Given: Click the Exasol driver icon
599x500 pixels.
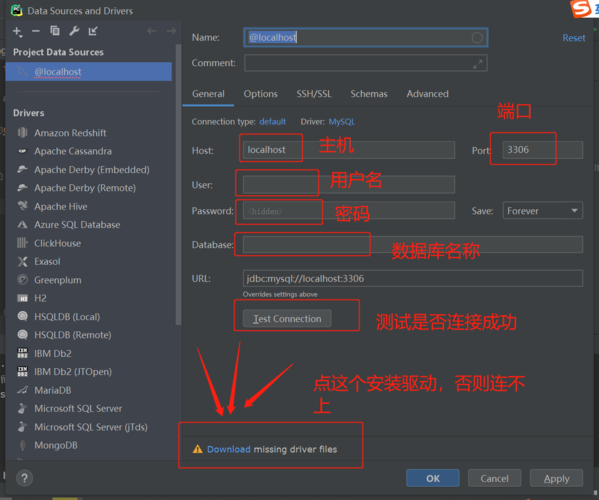Looking at the screenshot, I should 23,262.
